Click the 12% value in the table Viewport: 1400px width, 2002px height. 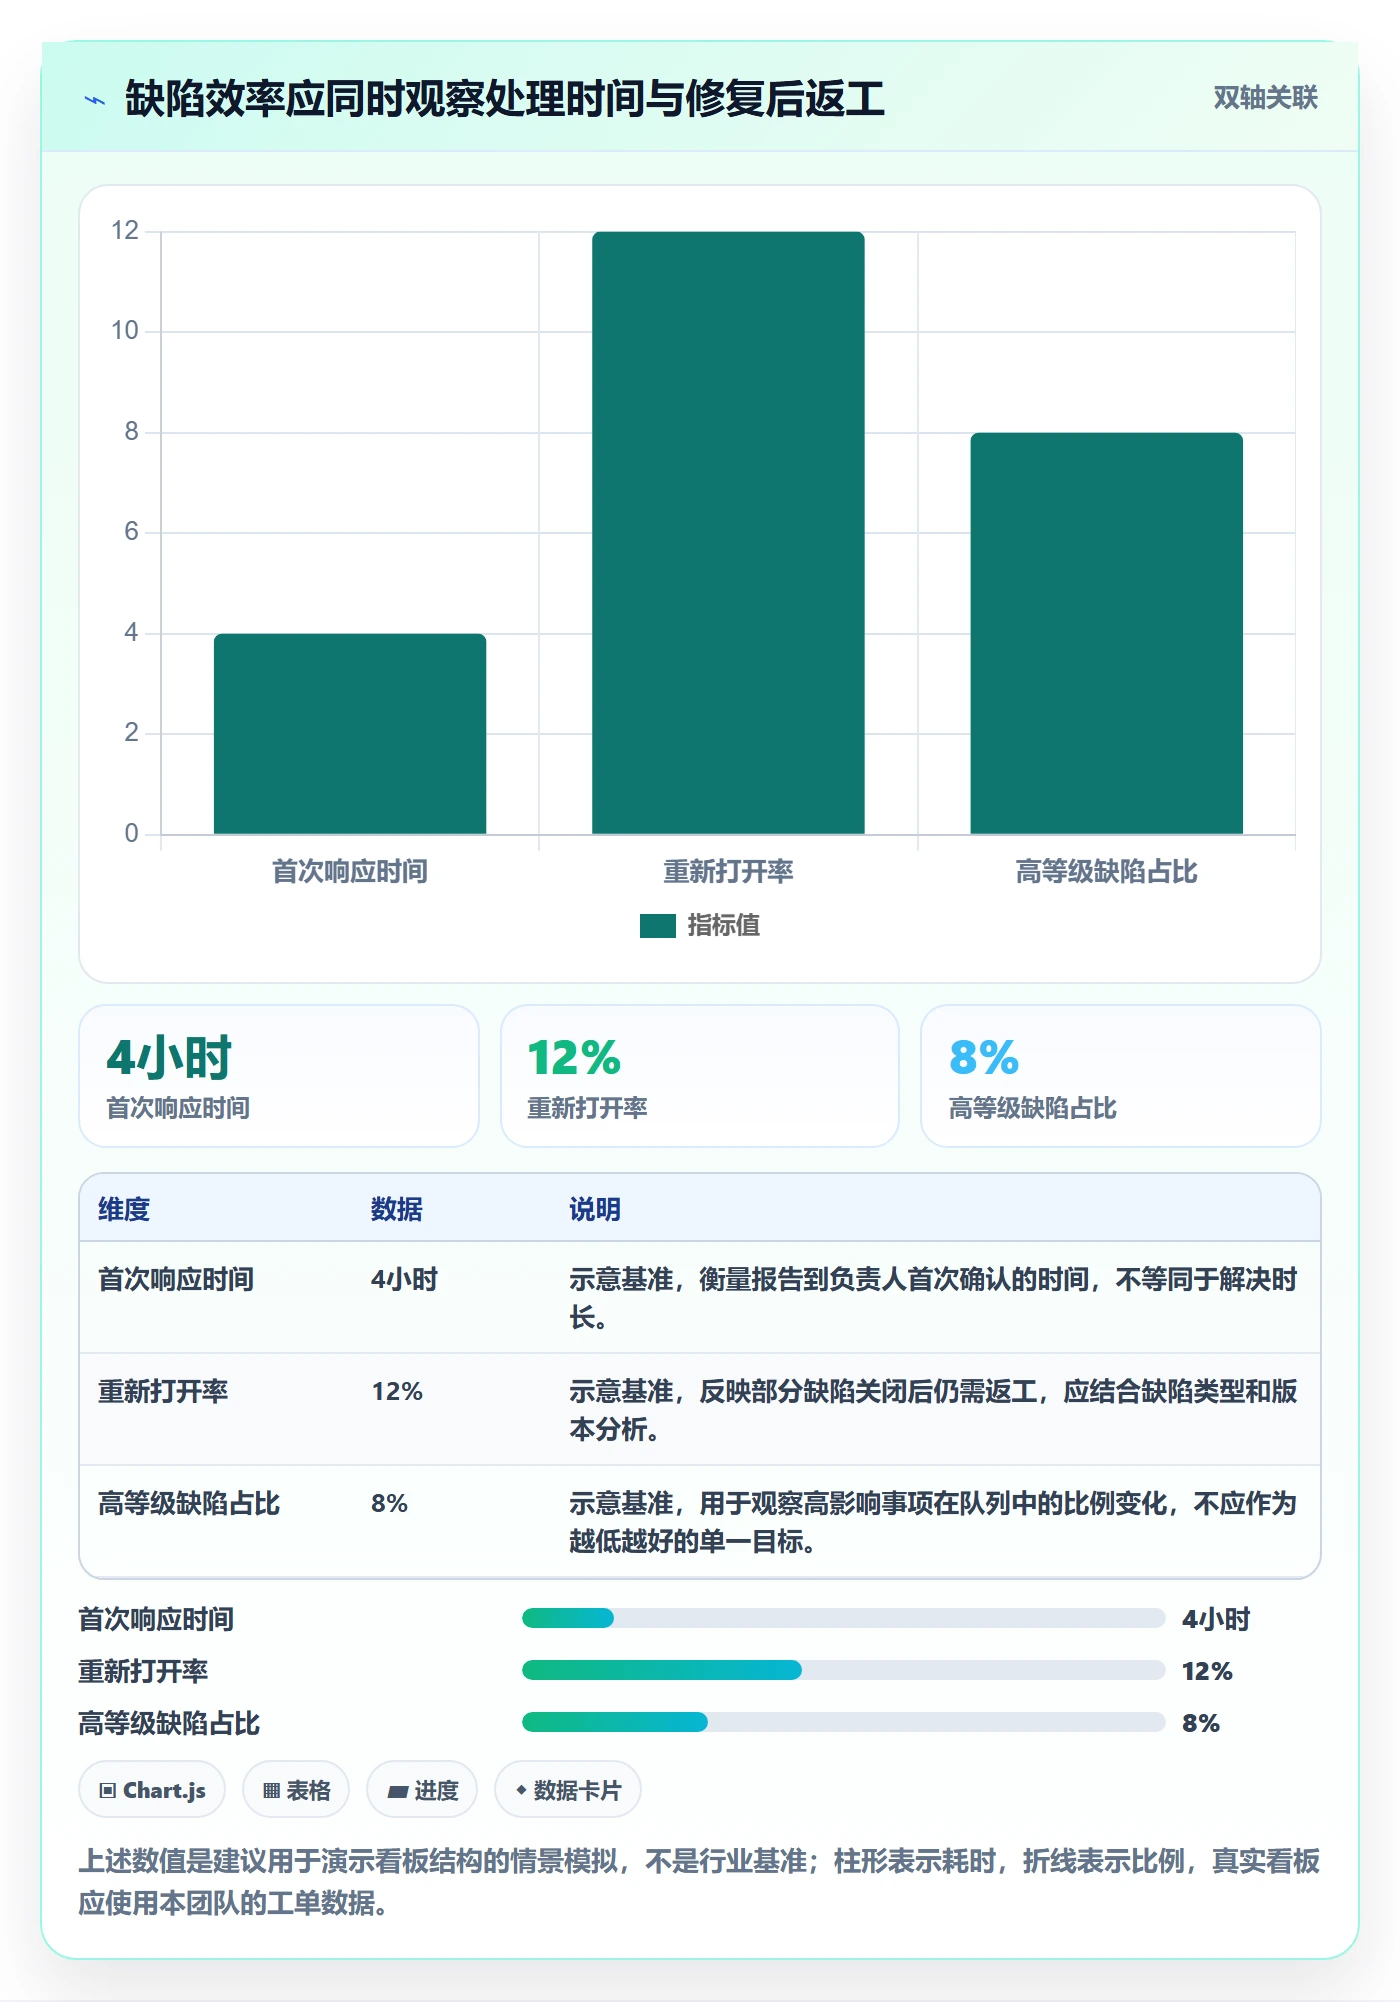[397, 1391]
